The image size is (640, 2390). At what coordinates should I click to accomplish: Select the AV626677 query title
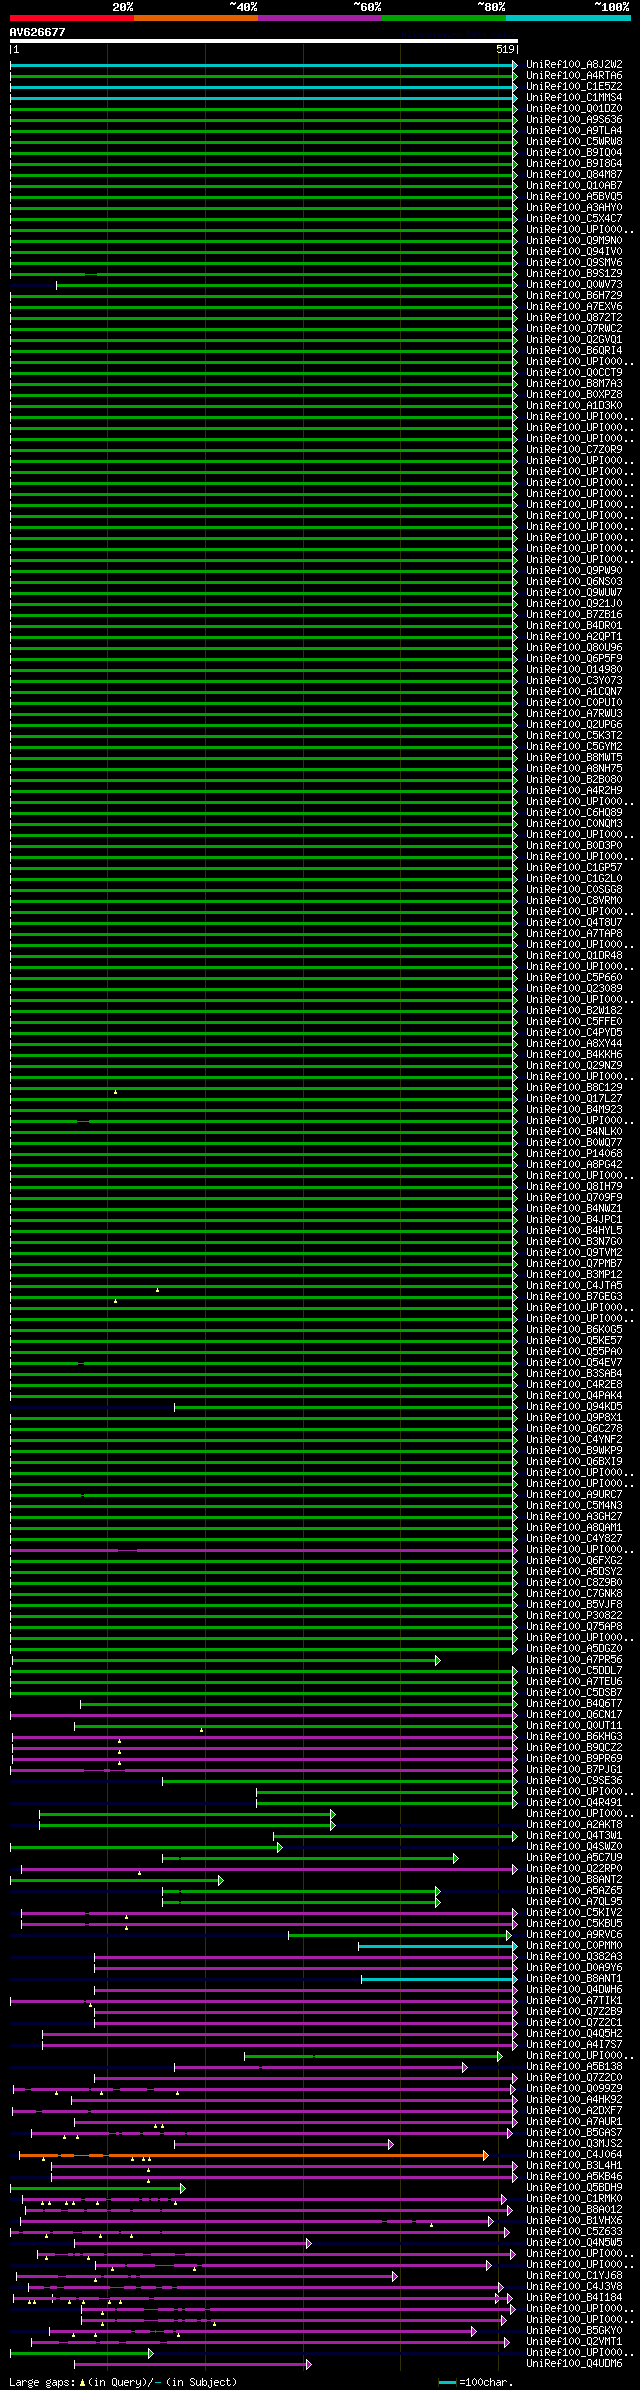[x=38, y=32]
